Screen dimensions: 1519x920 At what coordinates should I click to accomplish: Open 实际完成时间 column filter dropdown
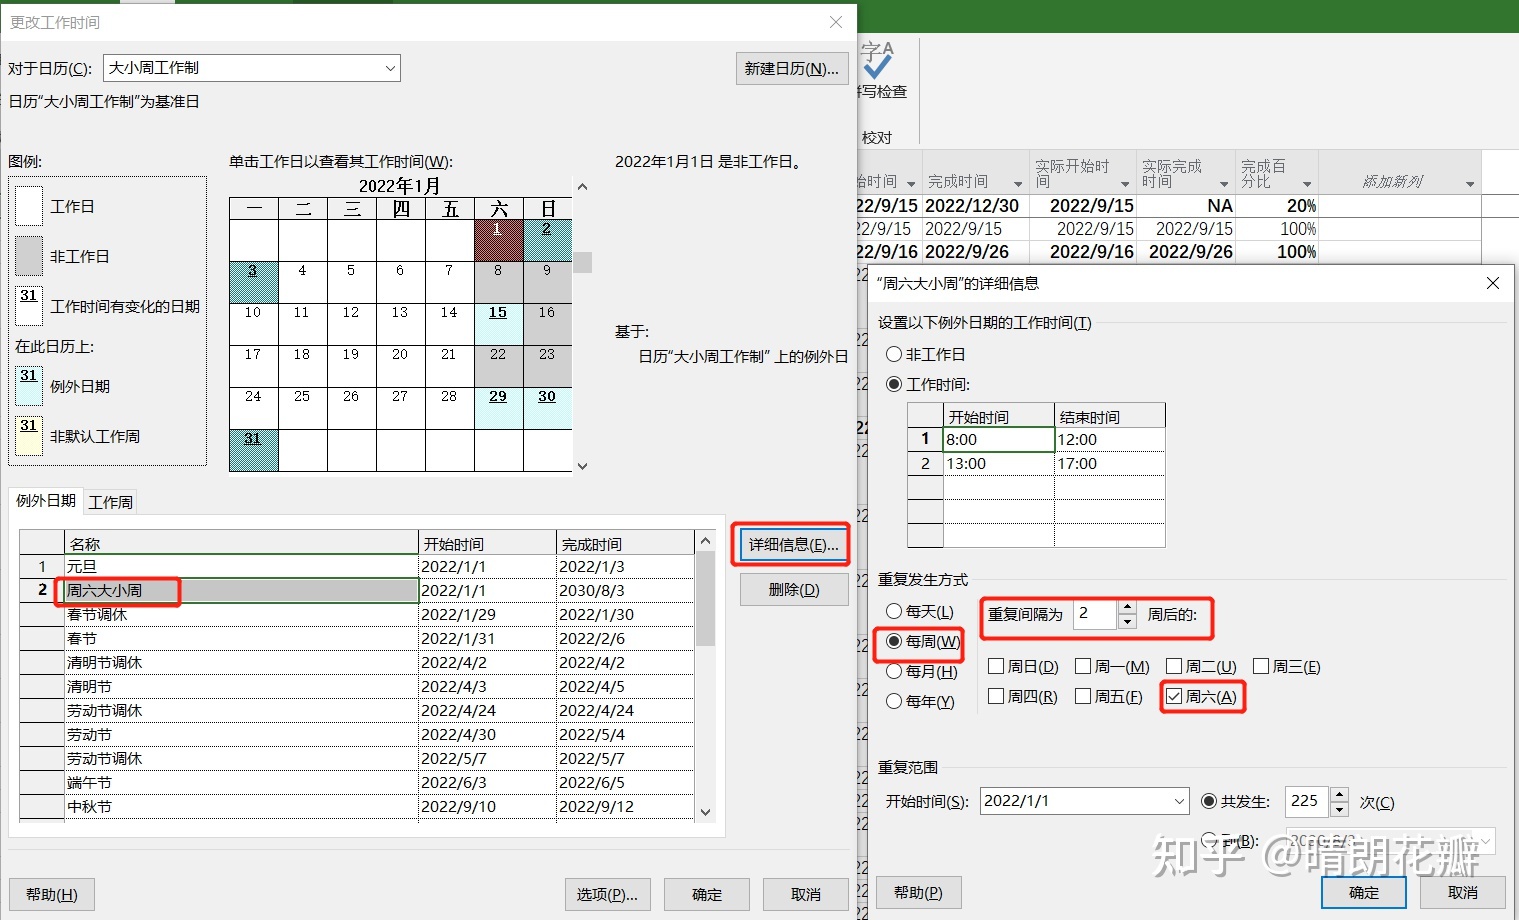1224,184
